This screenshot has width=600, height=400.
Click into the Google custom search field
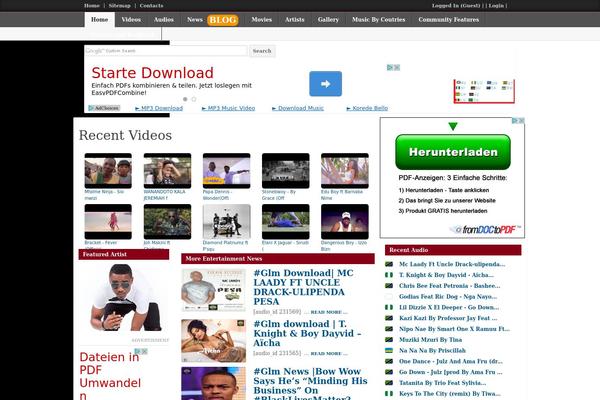pos(166,51)
